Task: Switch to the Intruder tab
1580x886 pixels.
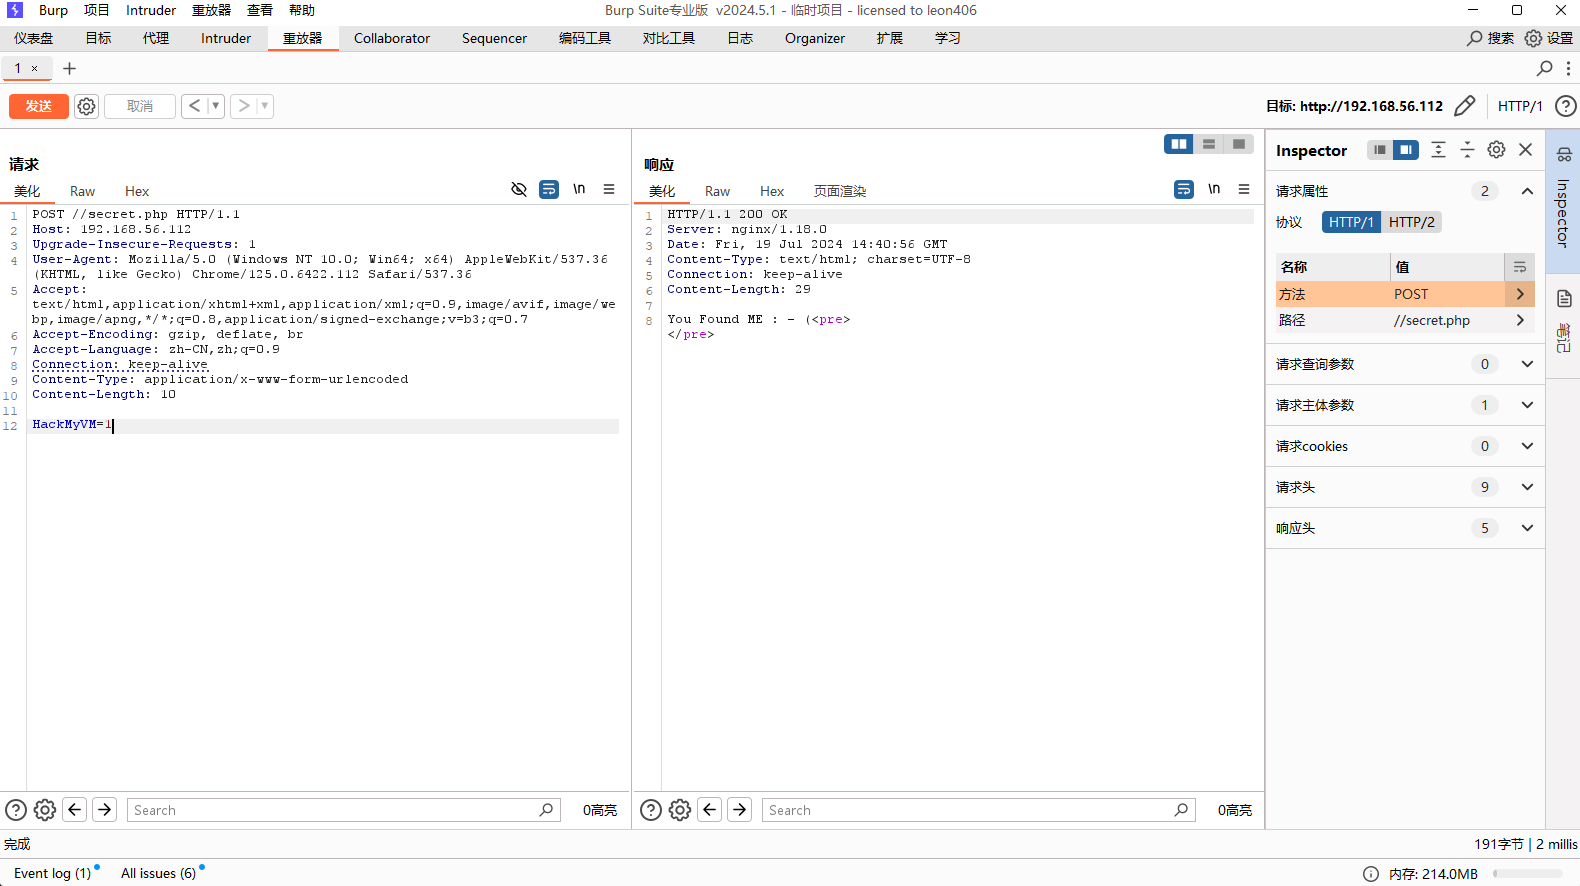Action: (226, 38)
